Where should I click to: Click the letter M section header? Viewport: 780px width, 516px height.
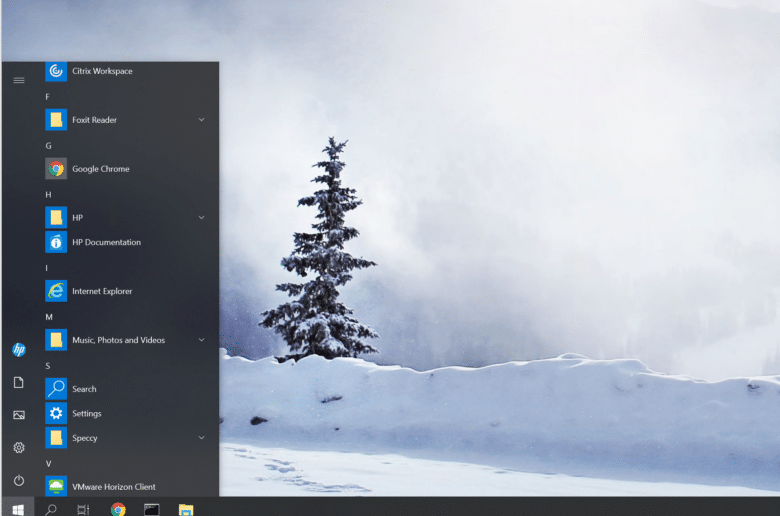(x=49, y=317)
